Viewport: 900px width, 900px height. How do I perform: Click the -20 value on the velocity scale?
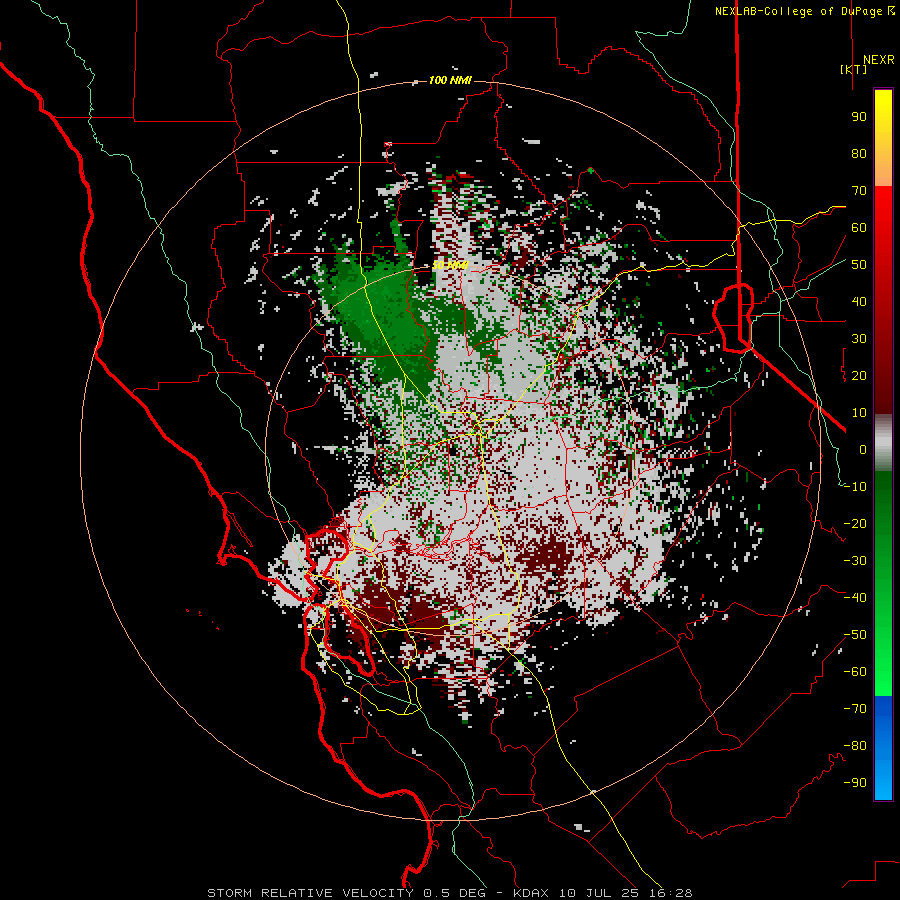(x=855, y=524)
